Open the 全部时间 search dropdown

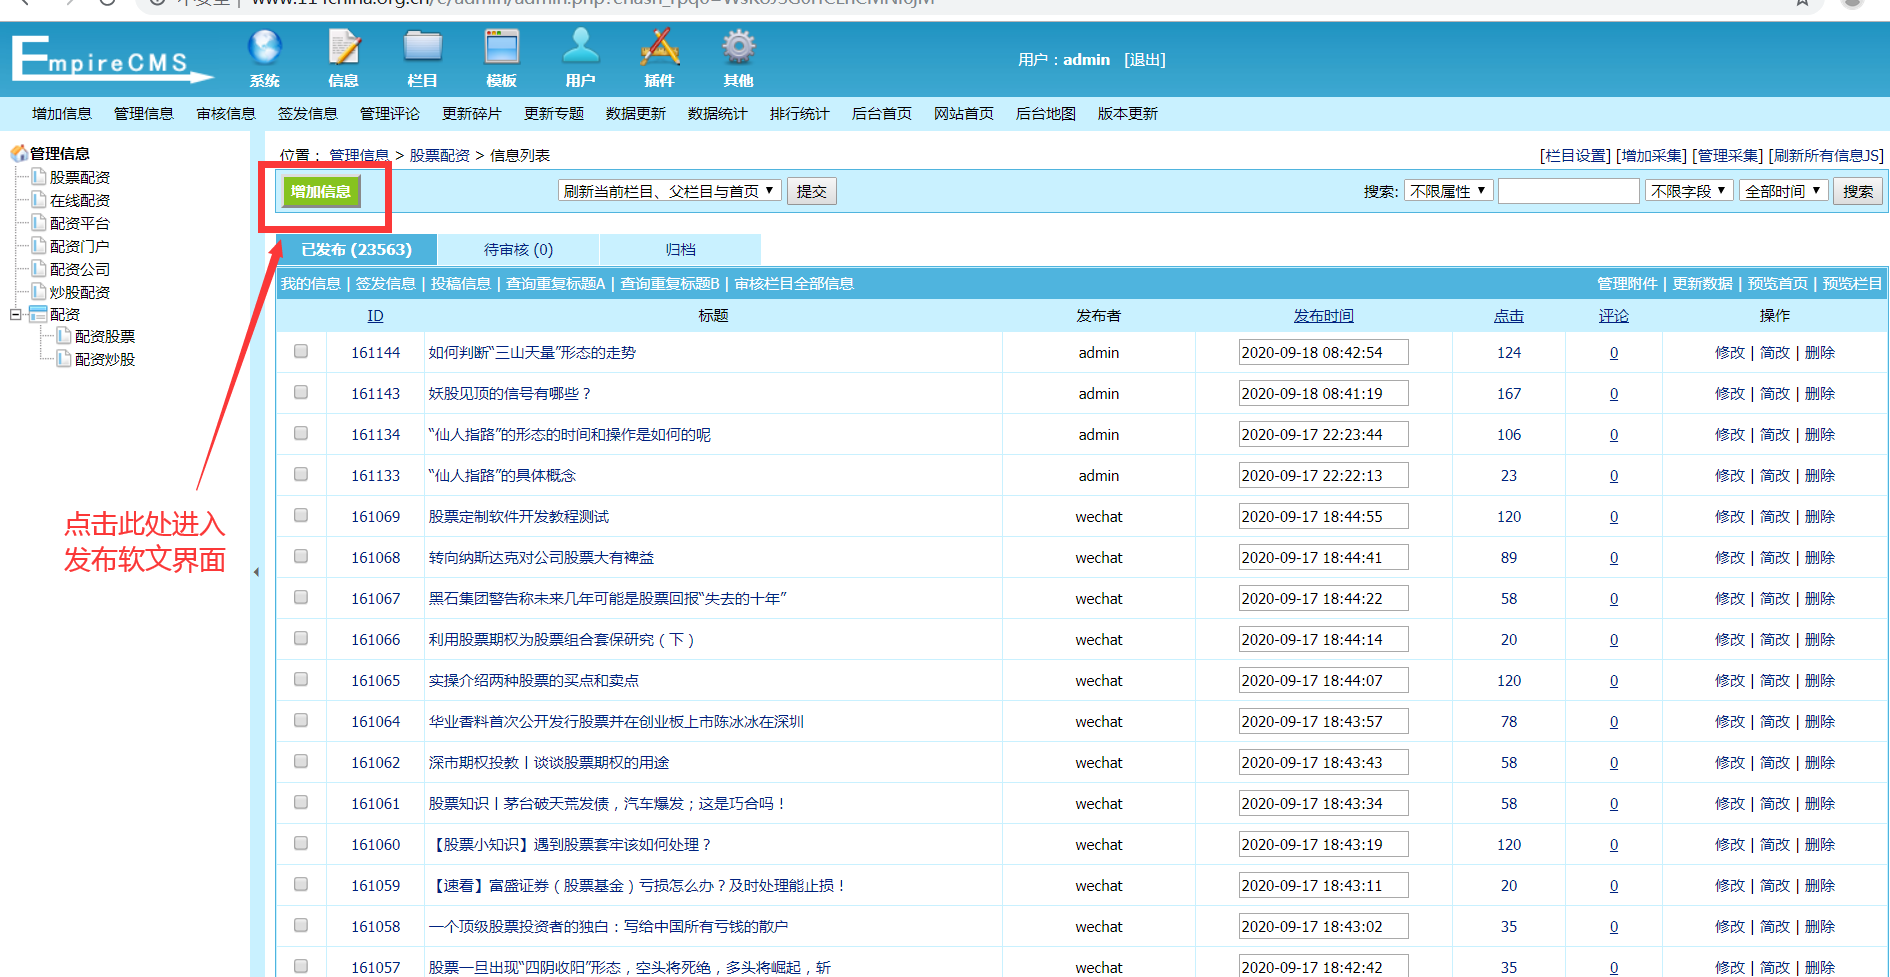(x=1784, y=191)
